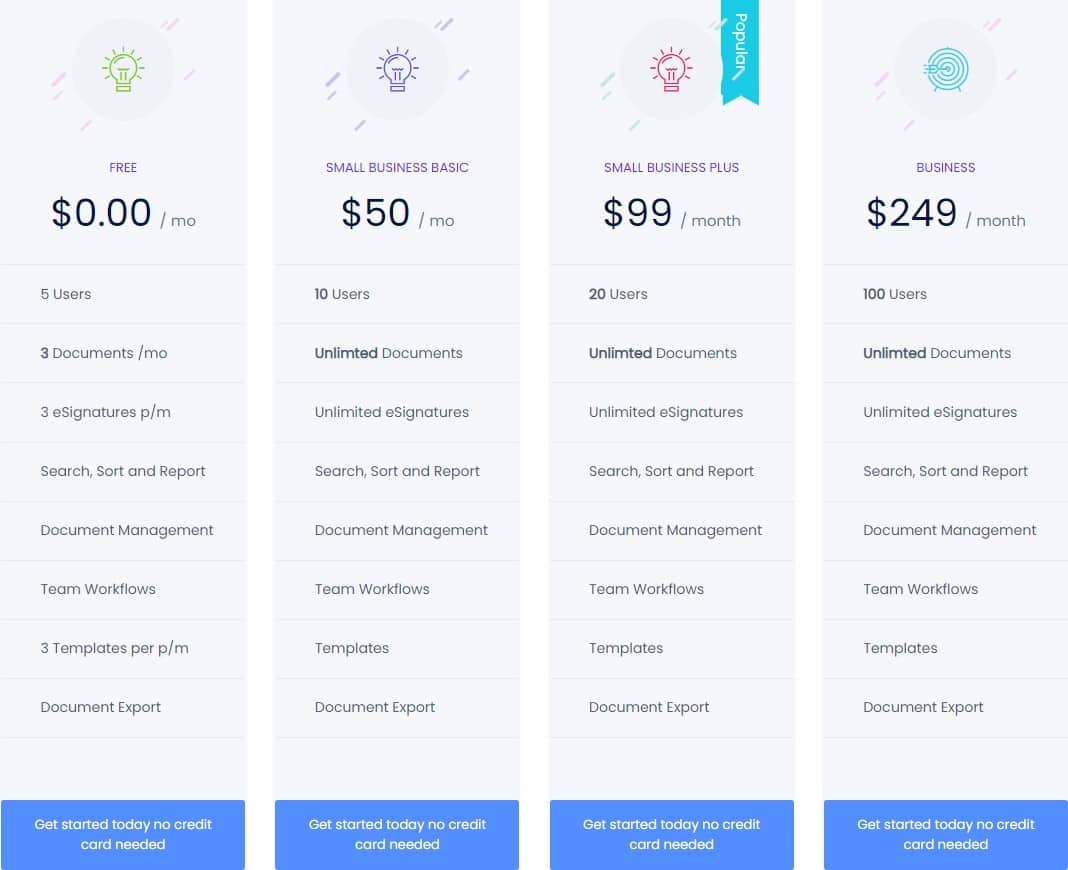The height and width of the screenshot is (870, 1068).
Task: Click the 100 Users row in Business plan
Action: point(895,294)
